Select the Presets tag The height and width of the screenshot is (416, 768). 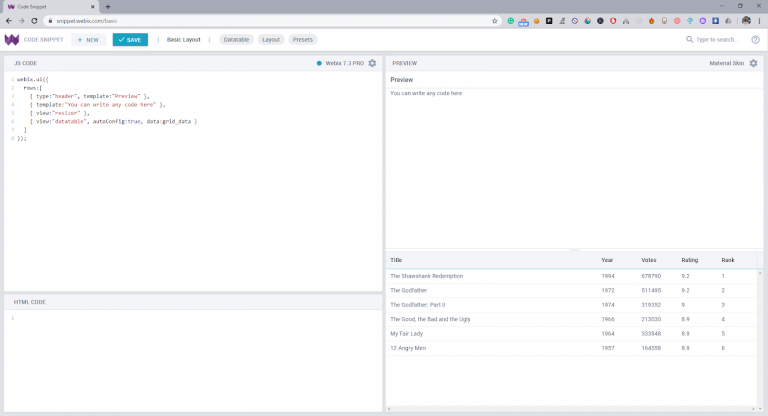pos(303,40)
